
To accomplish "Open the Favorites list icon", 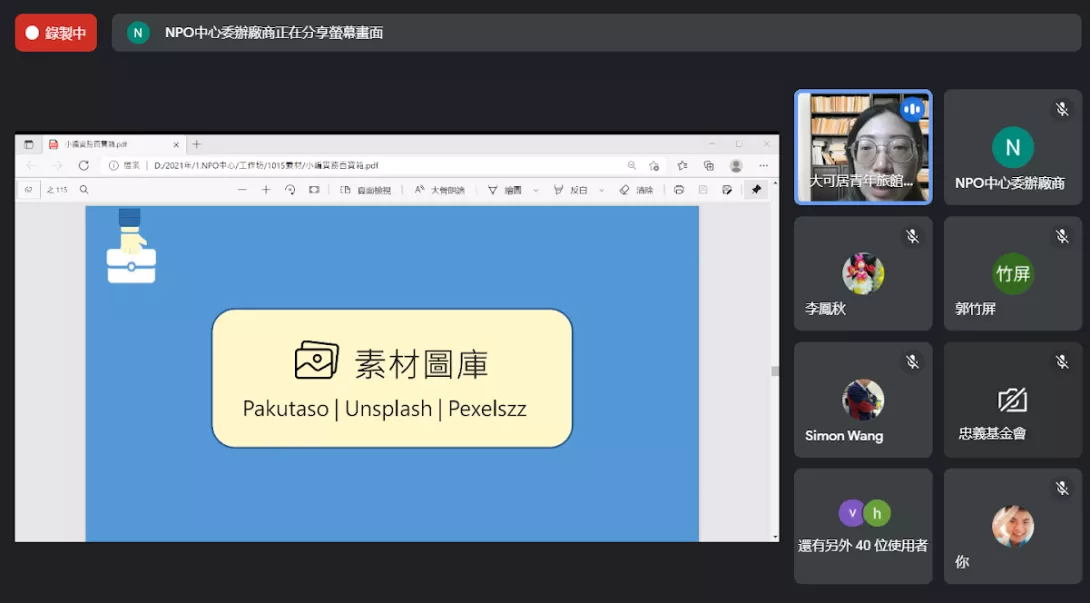I will [x=683, y=166].
